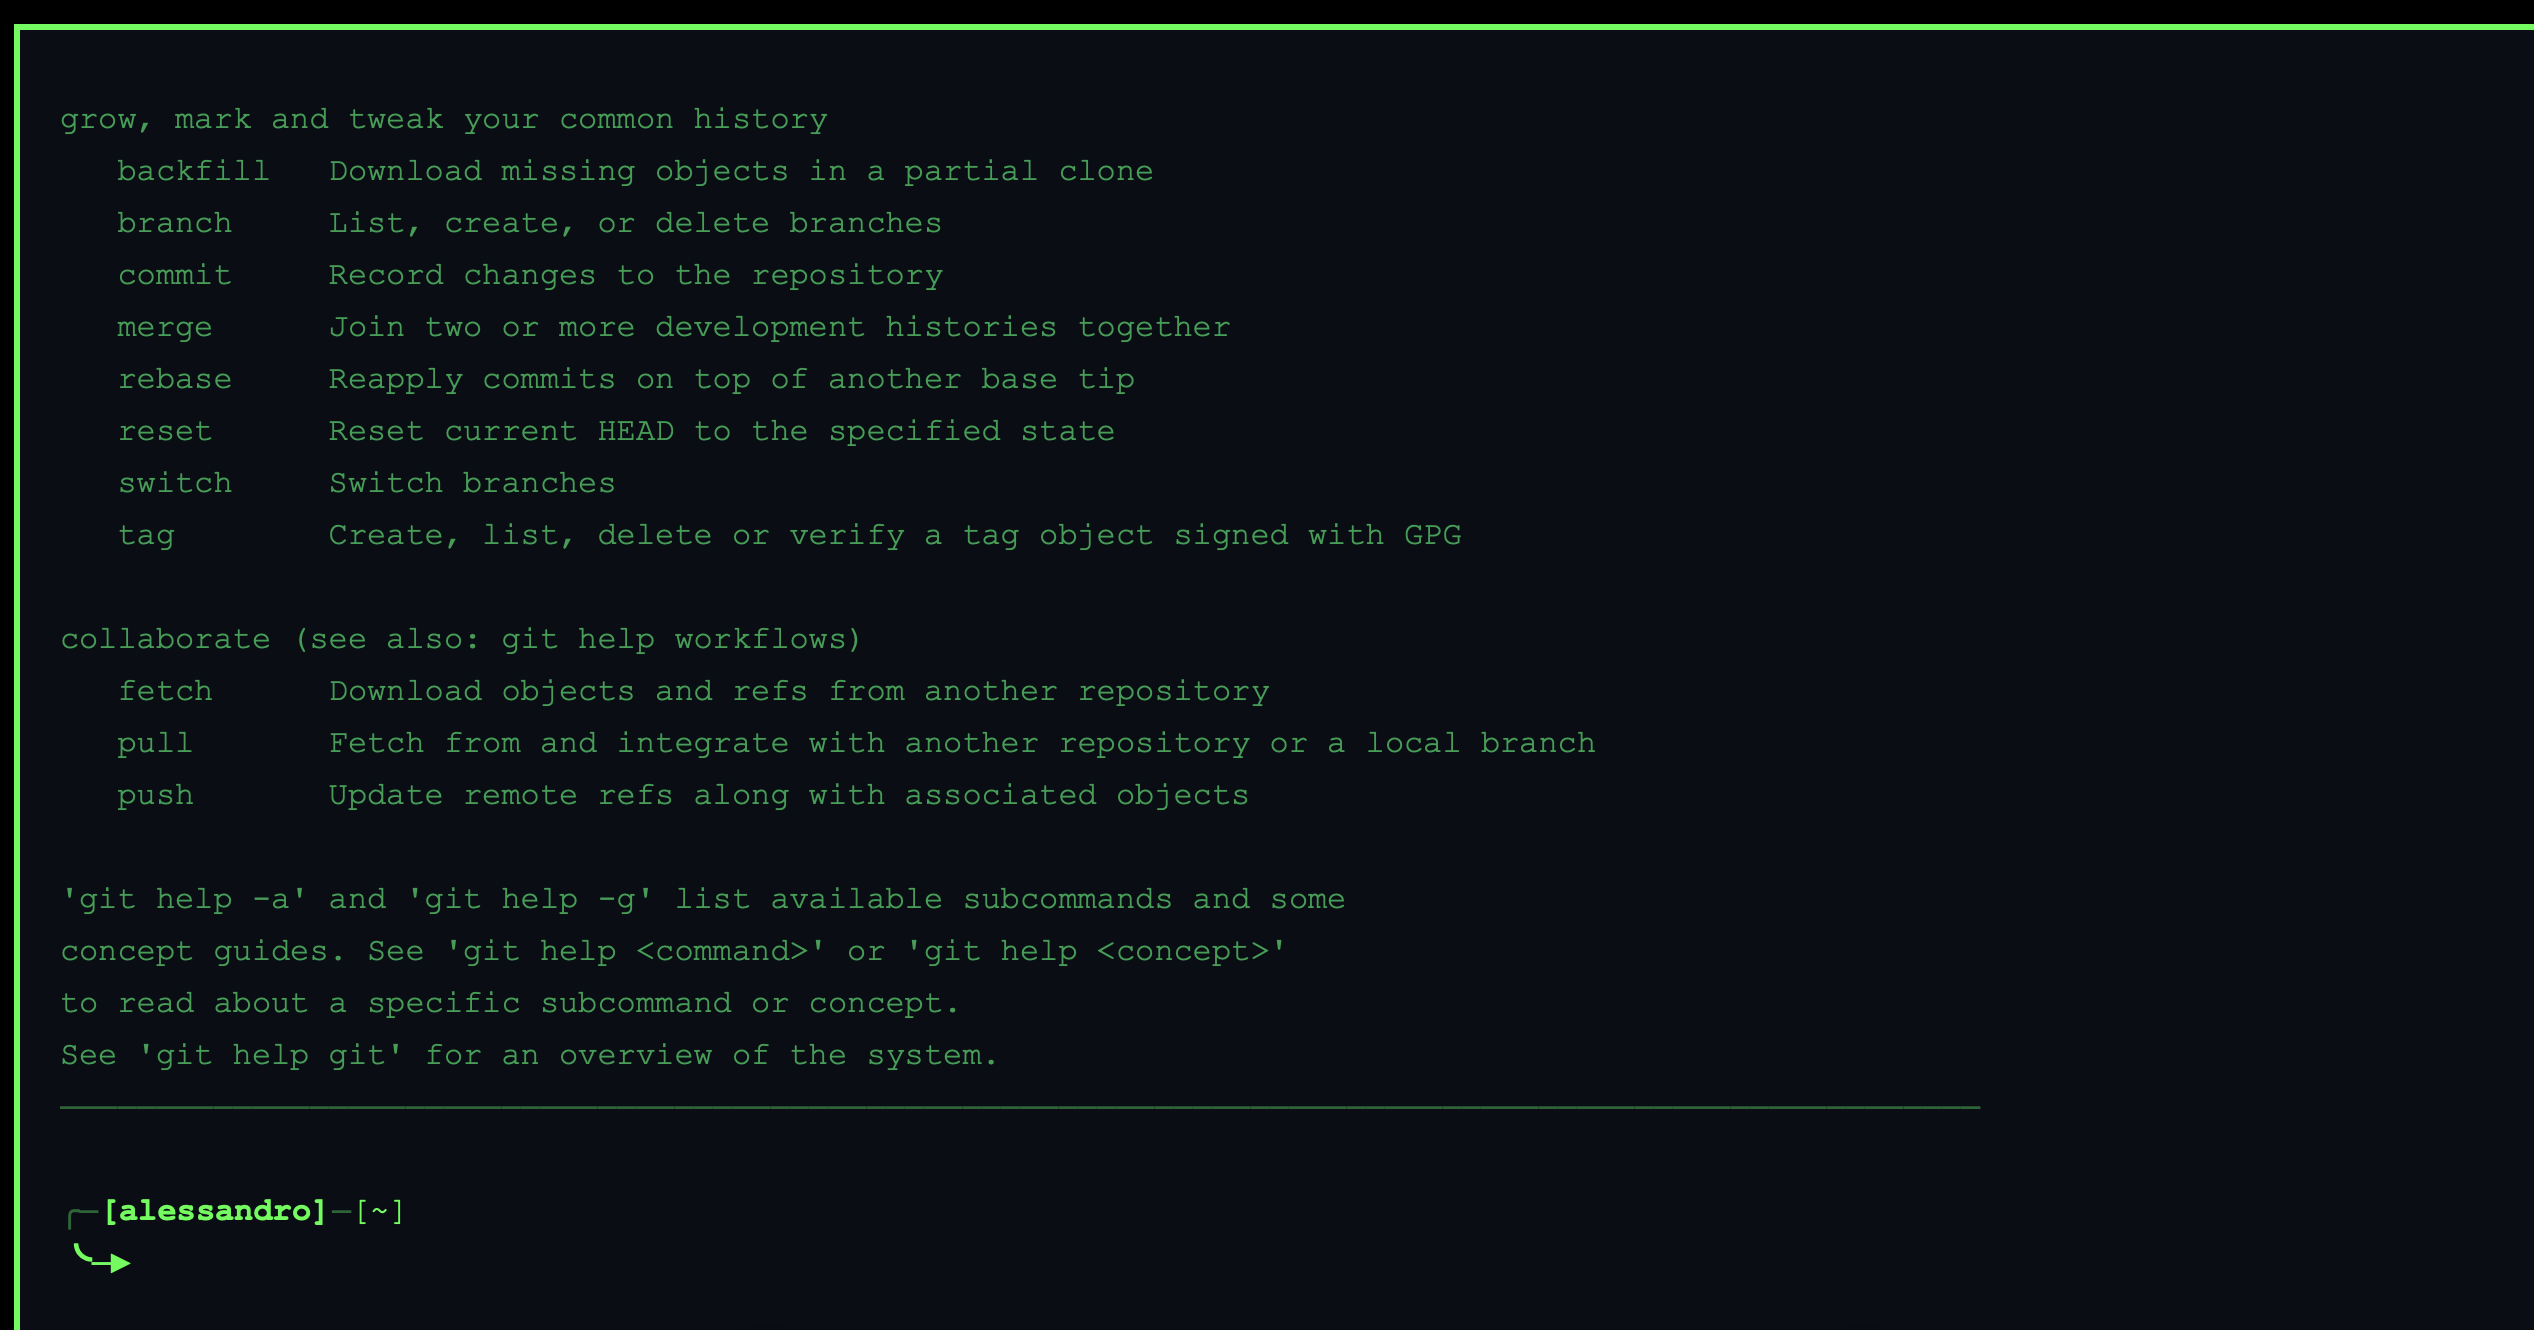
Task: Click the push command name
Action: (x=154, y=795)
